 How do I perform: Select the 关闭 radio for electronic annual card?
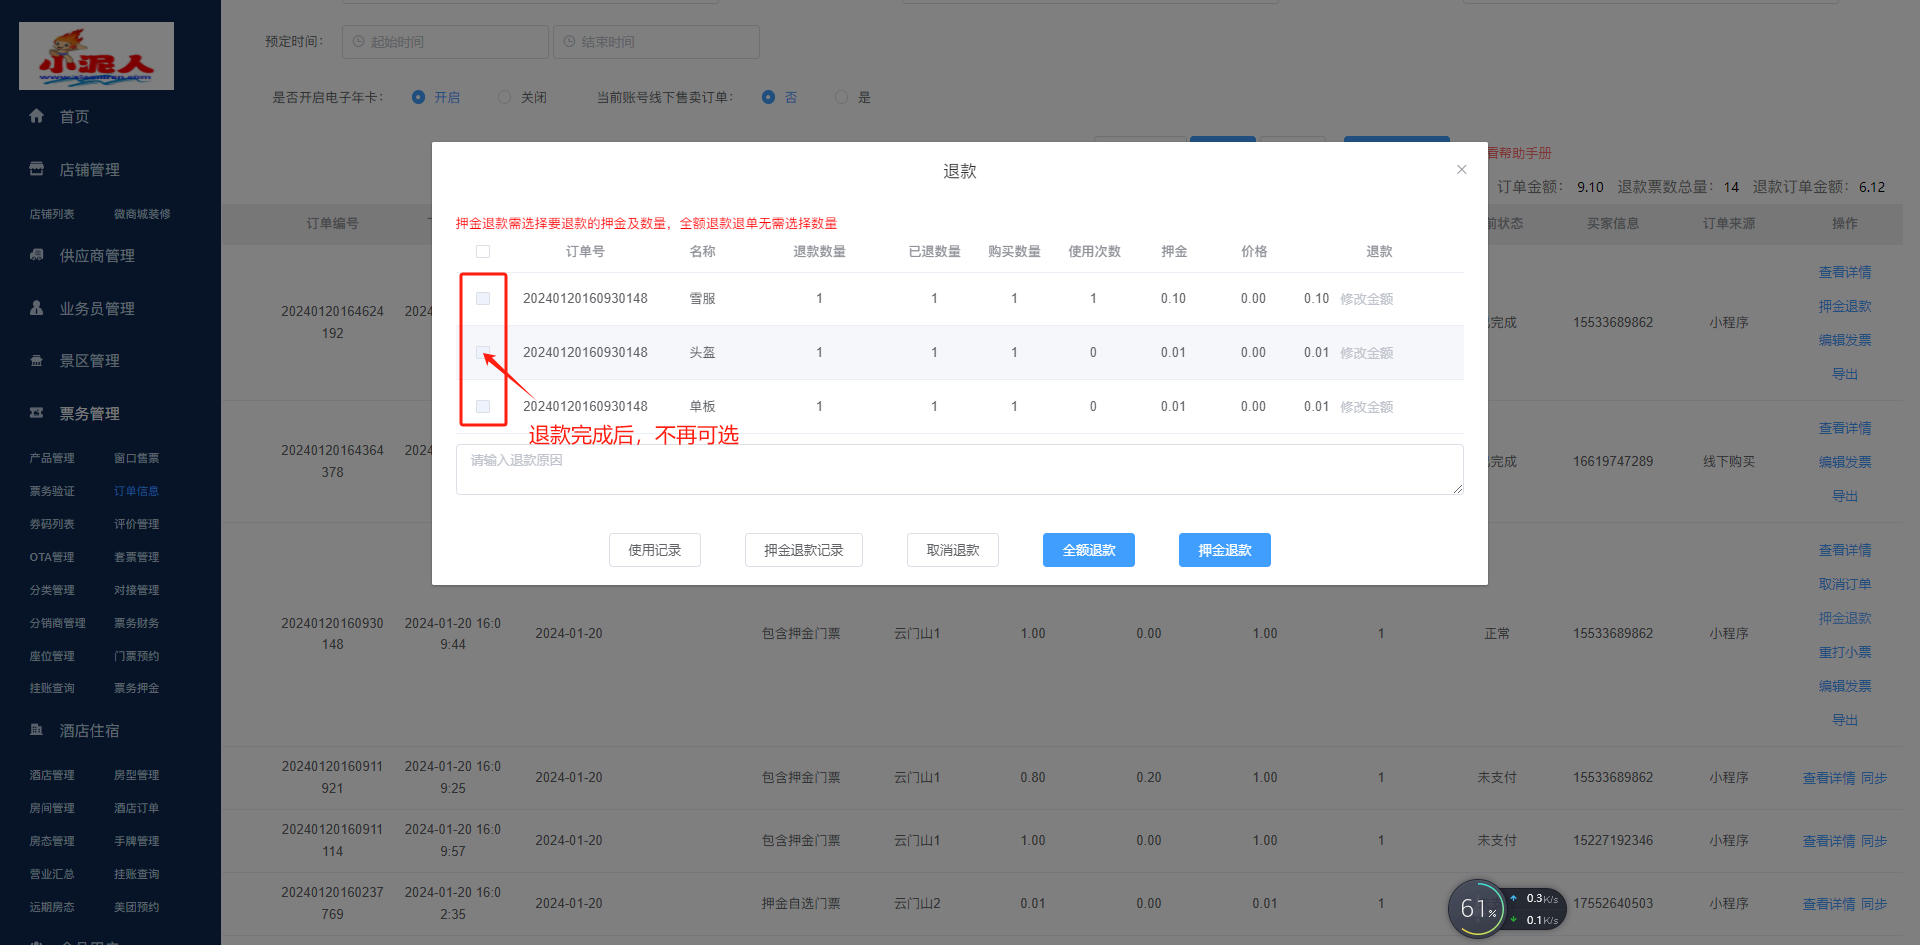tap(505, 97)
